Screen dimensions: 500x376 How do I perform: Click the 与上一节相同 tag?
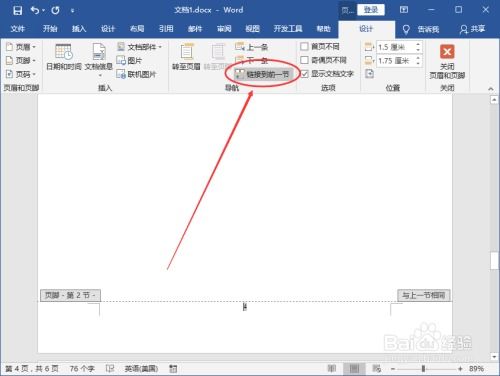[424, 295]
